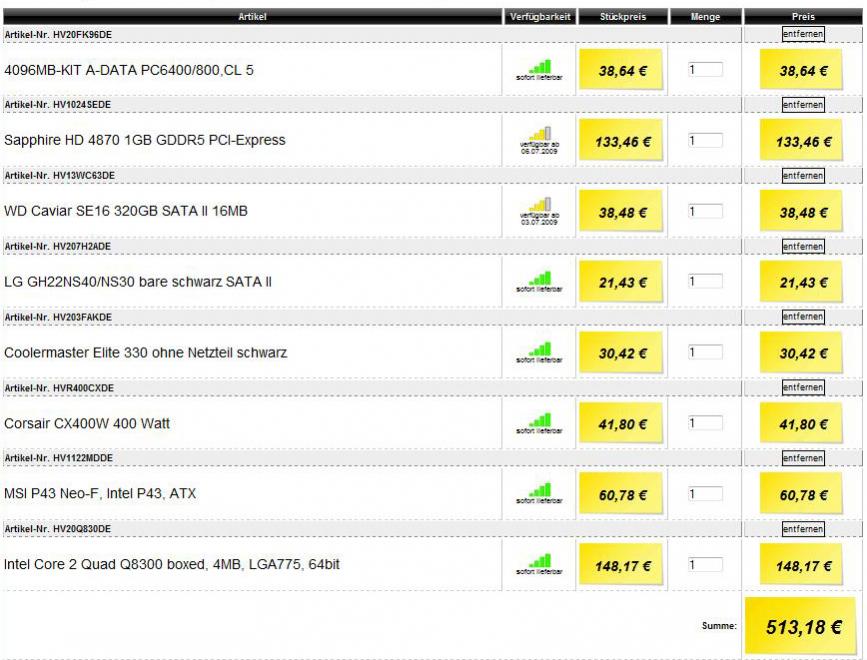
Task: Click quantity field for LG GH22NS40 drive
Action: click(705, 281)
